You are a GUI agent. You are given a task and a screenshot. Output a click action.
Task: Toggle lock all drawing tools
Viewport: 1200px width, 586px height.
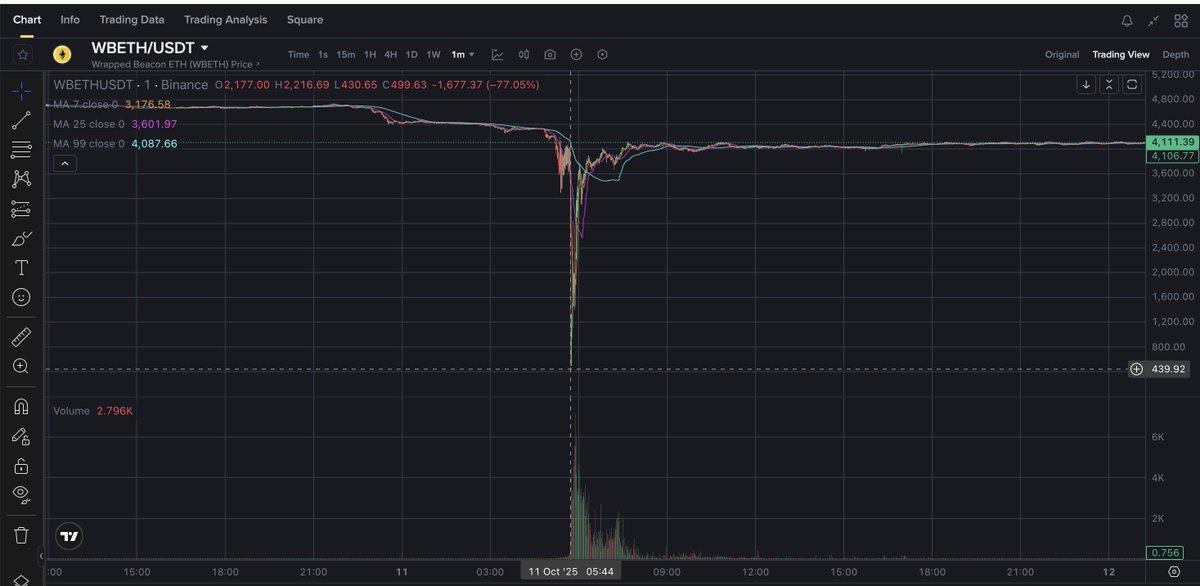(21, 465)
